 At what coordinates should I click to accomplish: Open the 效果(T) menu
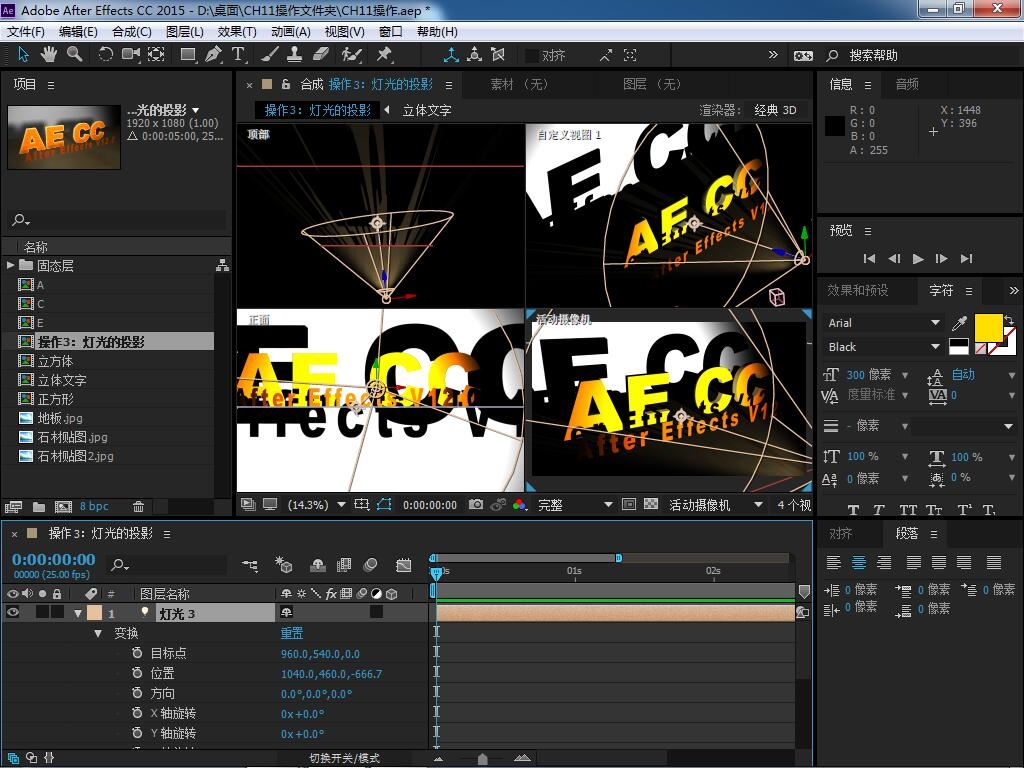237,31
